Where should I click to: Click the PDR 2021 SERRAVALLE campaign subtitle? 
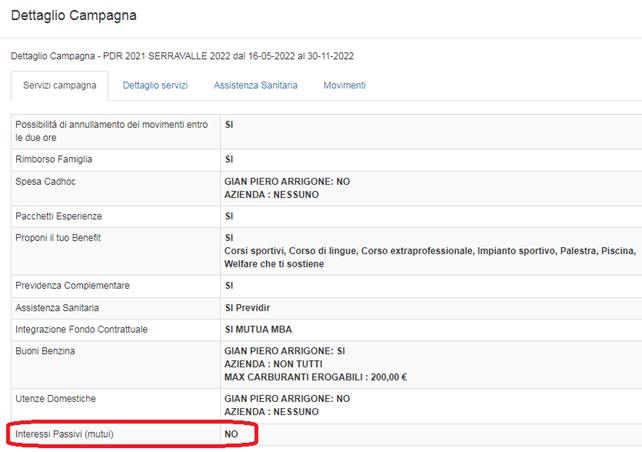pos(182,56)
